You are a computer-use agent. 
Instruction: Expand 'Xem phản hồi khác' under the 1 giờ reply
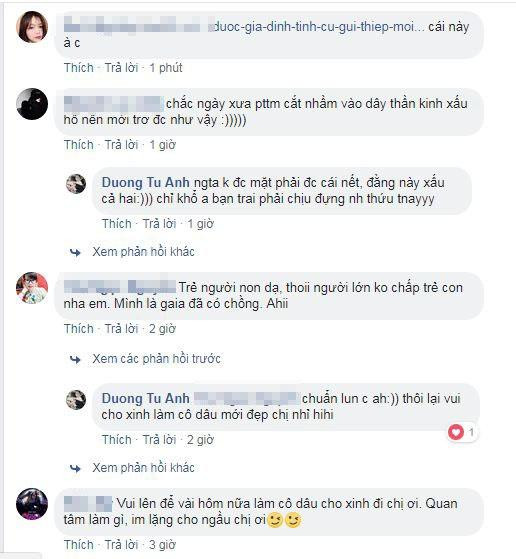pyautogui.click(x=143, y=252)
